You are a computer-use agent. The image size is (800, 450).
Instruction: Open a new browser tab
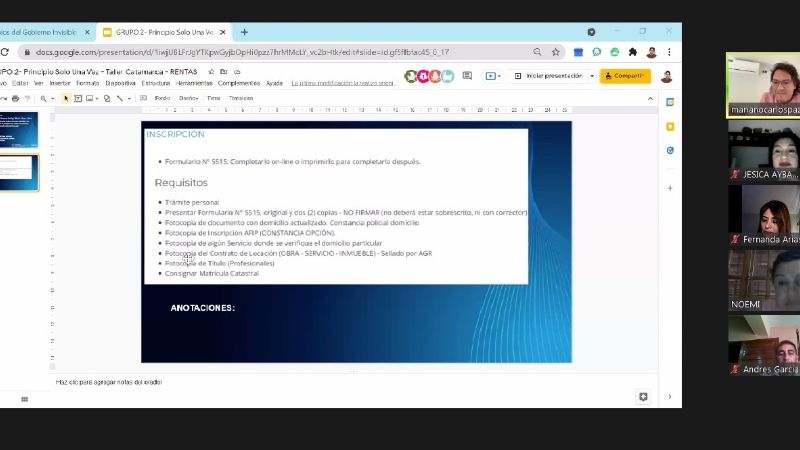[x=244, y=32]
